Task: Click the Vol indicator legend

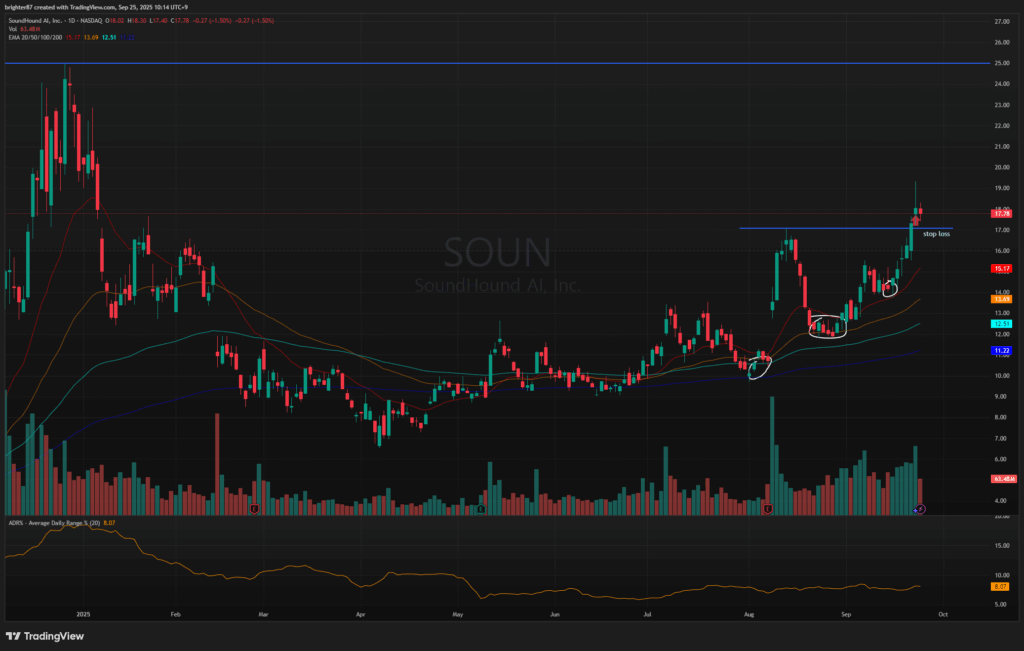Action: click(22, 29)
